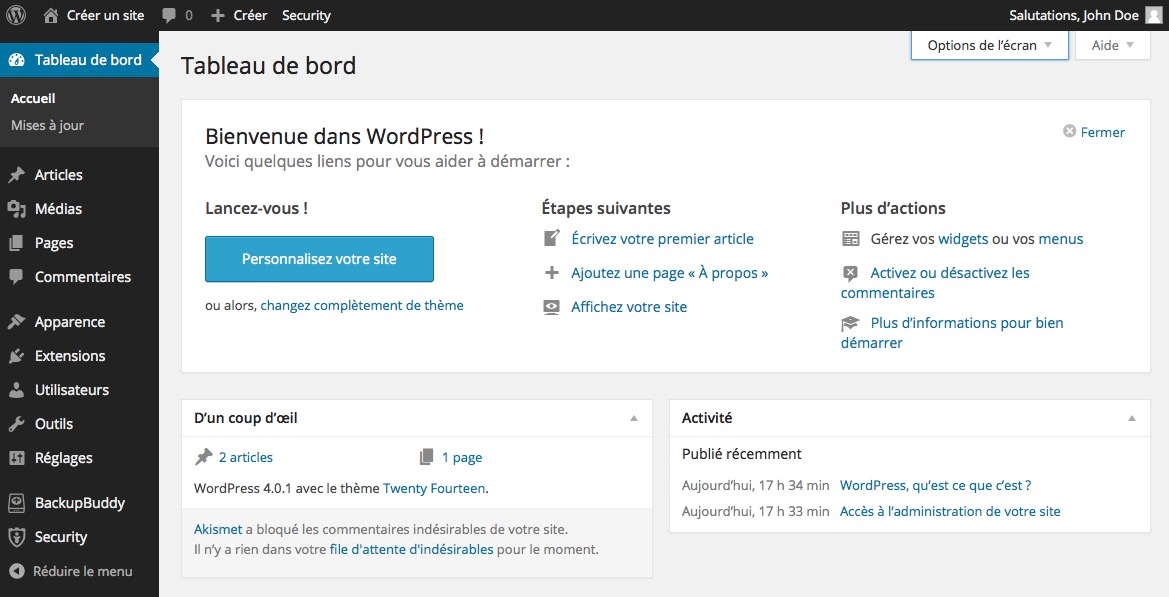The height and width of the screenshot is (597, 1169).
Task: Open the file d'attente d'indésirables link
Action: tap(412, 549)
